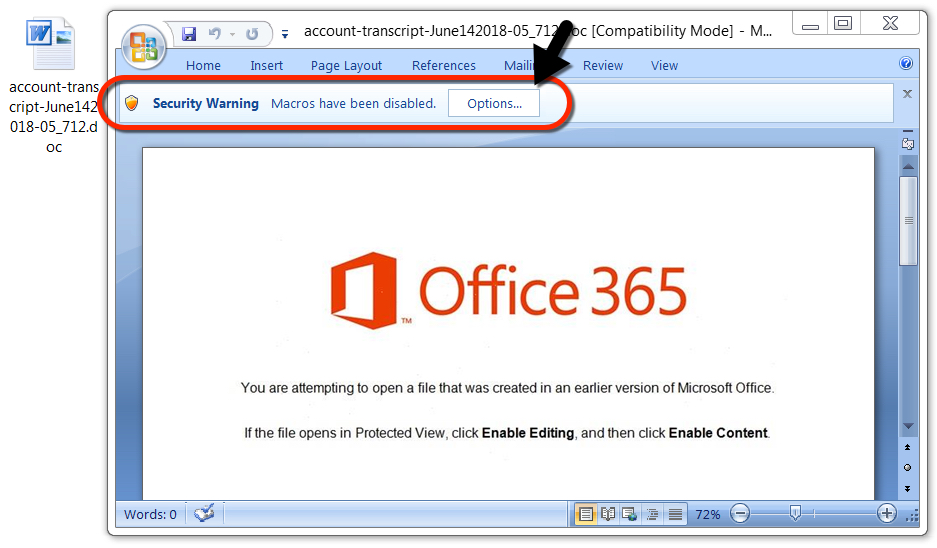Select the account-transcript file name label on the desktop
This screenshot has width=937, height=548.
[x=53, y=117]
